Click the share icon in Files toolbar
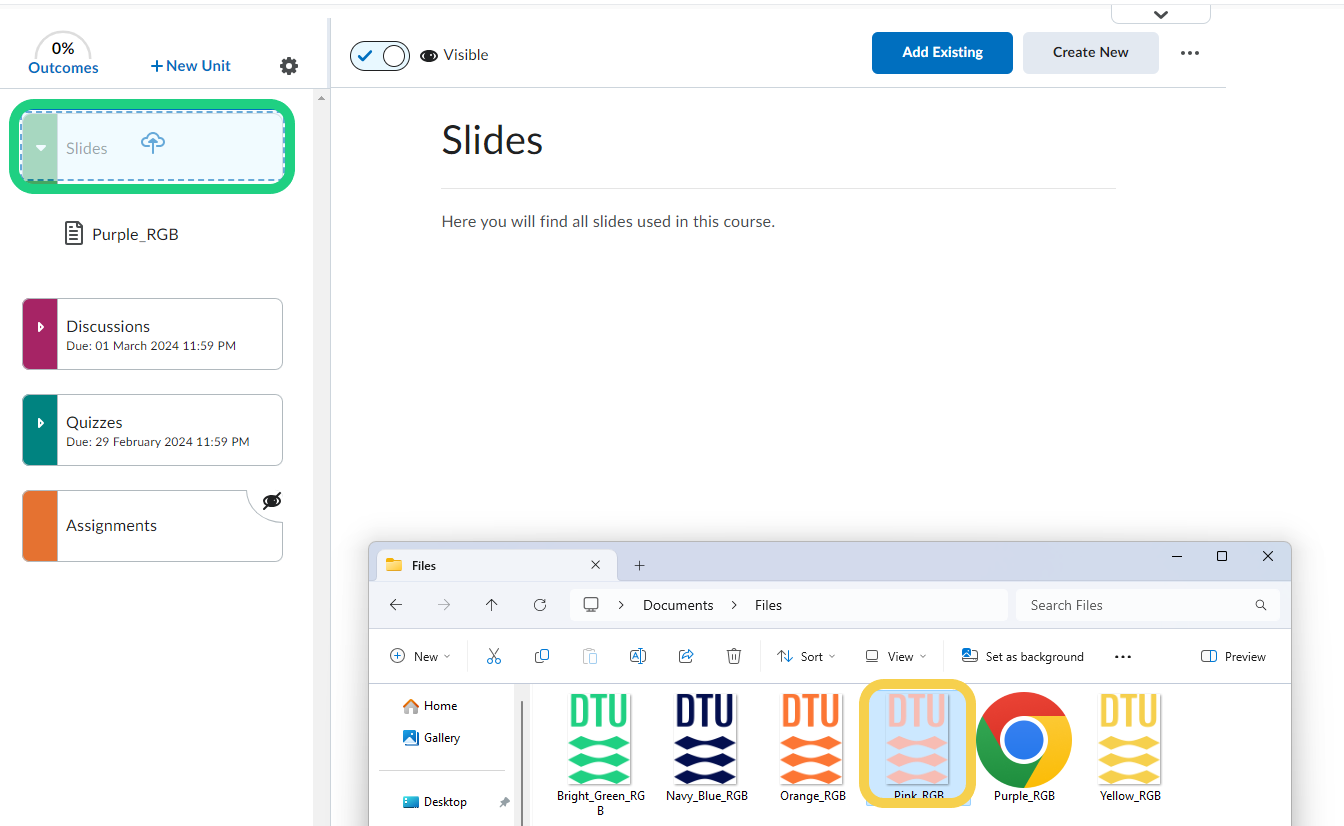This screenshot has width=1344, height=826. tap(686, 656)
